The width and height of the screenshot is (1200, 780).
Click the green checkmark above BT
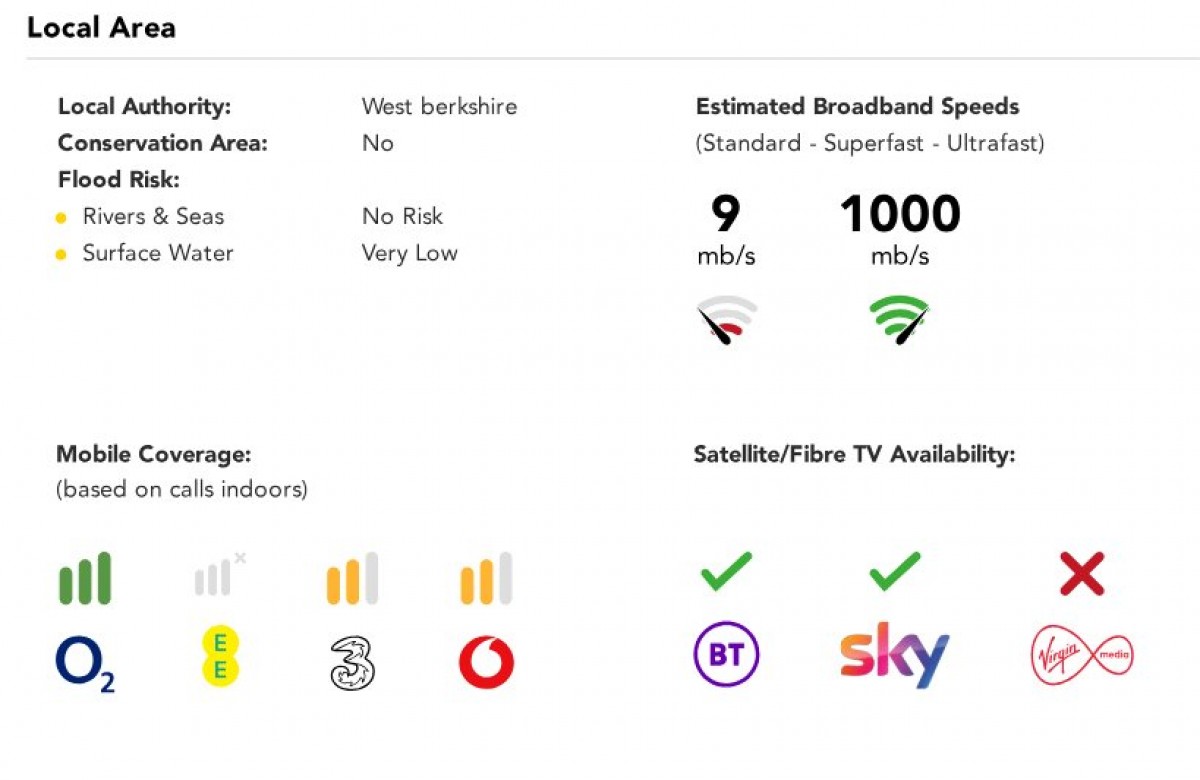[726, 573]
